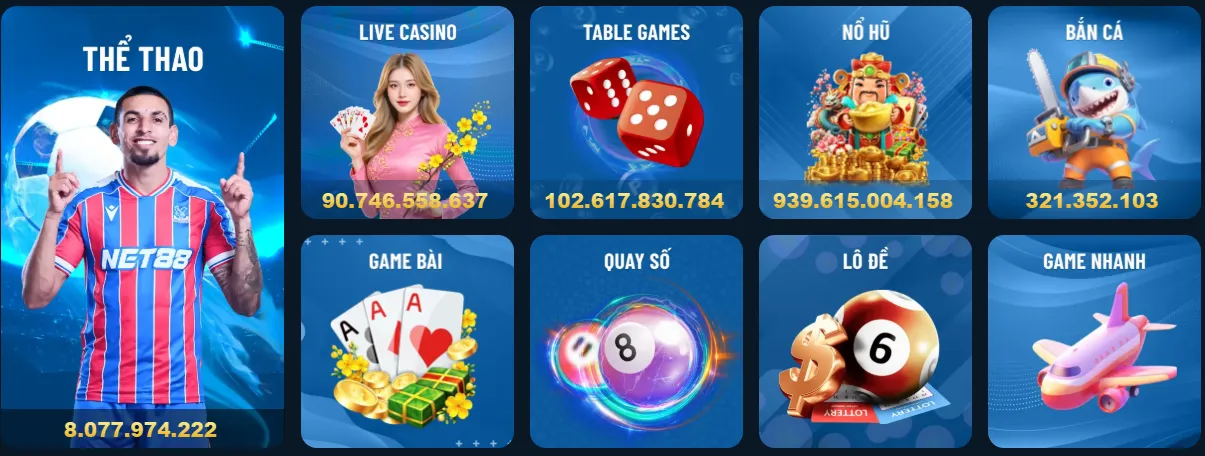The height and width of the screenshot is (456, 1205).
Task: Select the Live Casino dealer image
Action: click(x=406, y=120)
